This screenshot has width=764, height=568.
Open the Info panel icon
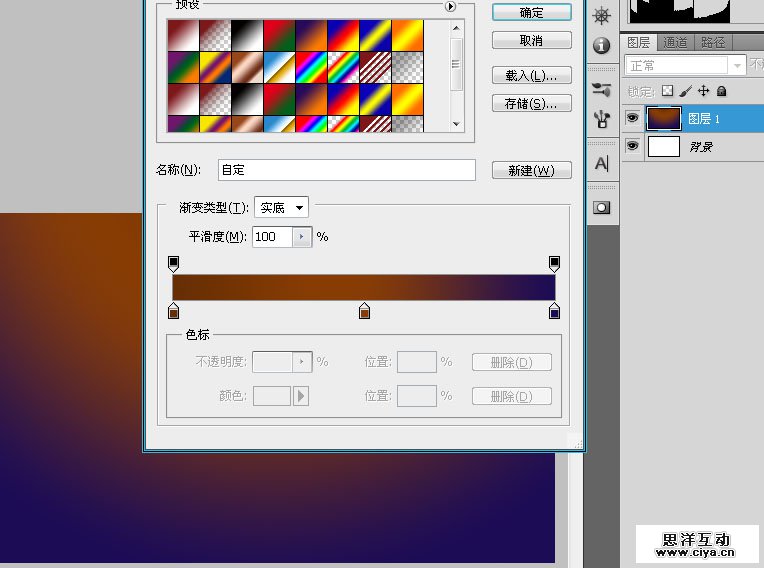(x=601, y=45)
